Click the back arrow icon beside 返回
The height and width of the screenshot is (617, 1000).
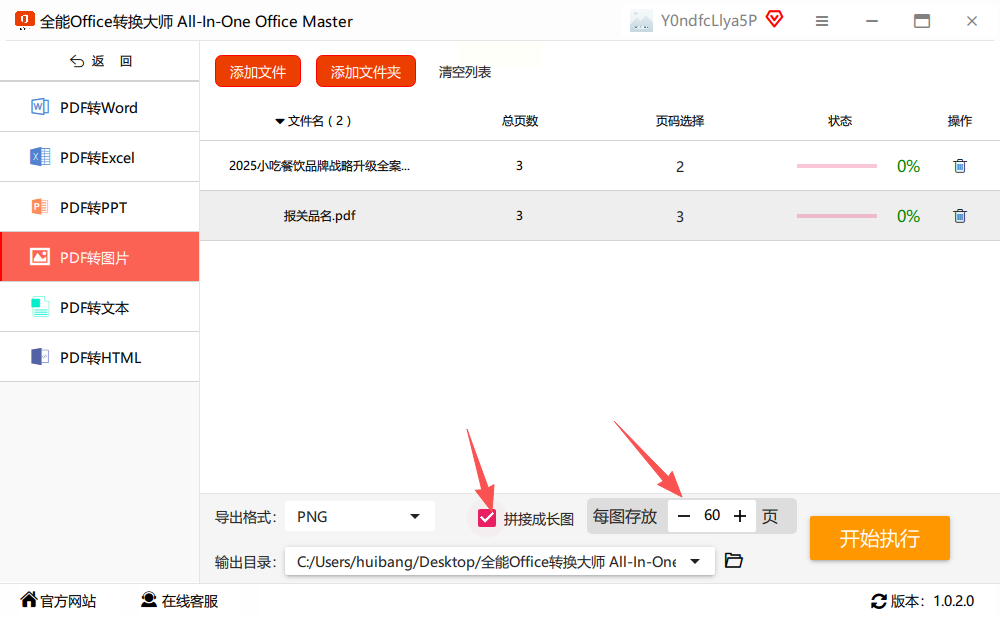click(x=77, y=61)
